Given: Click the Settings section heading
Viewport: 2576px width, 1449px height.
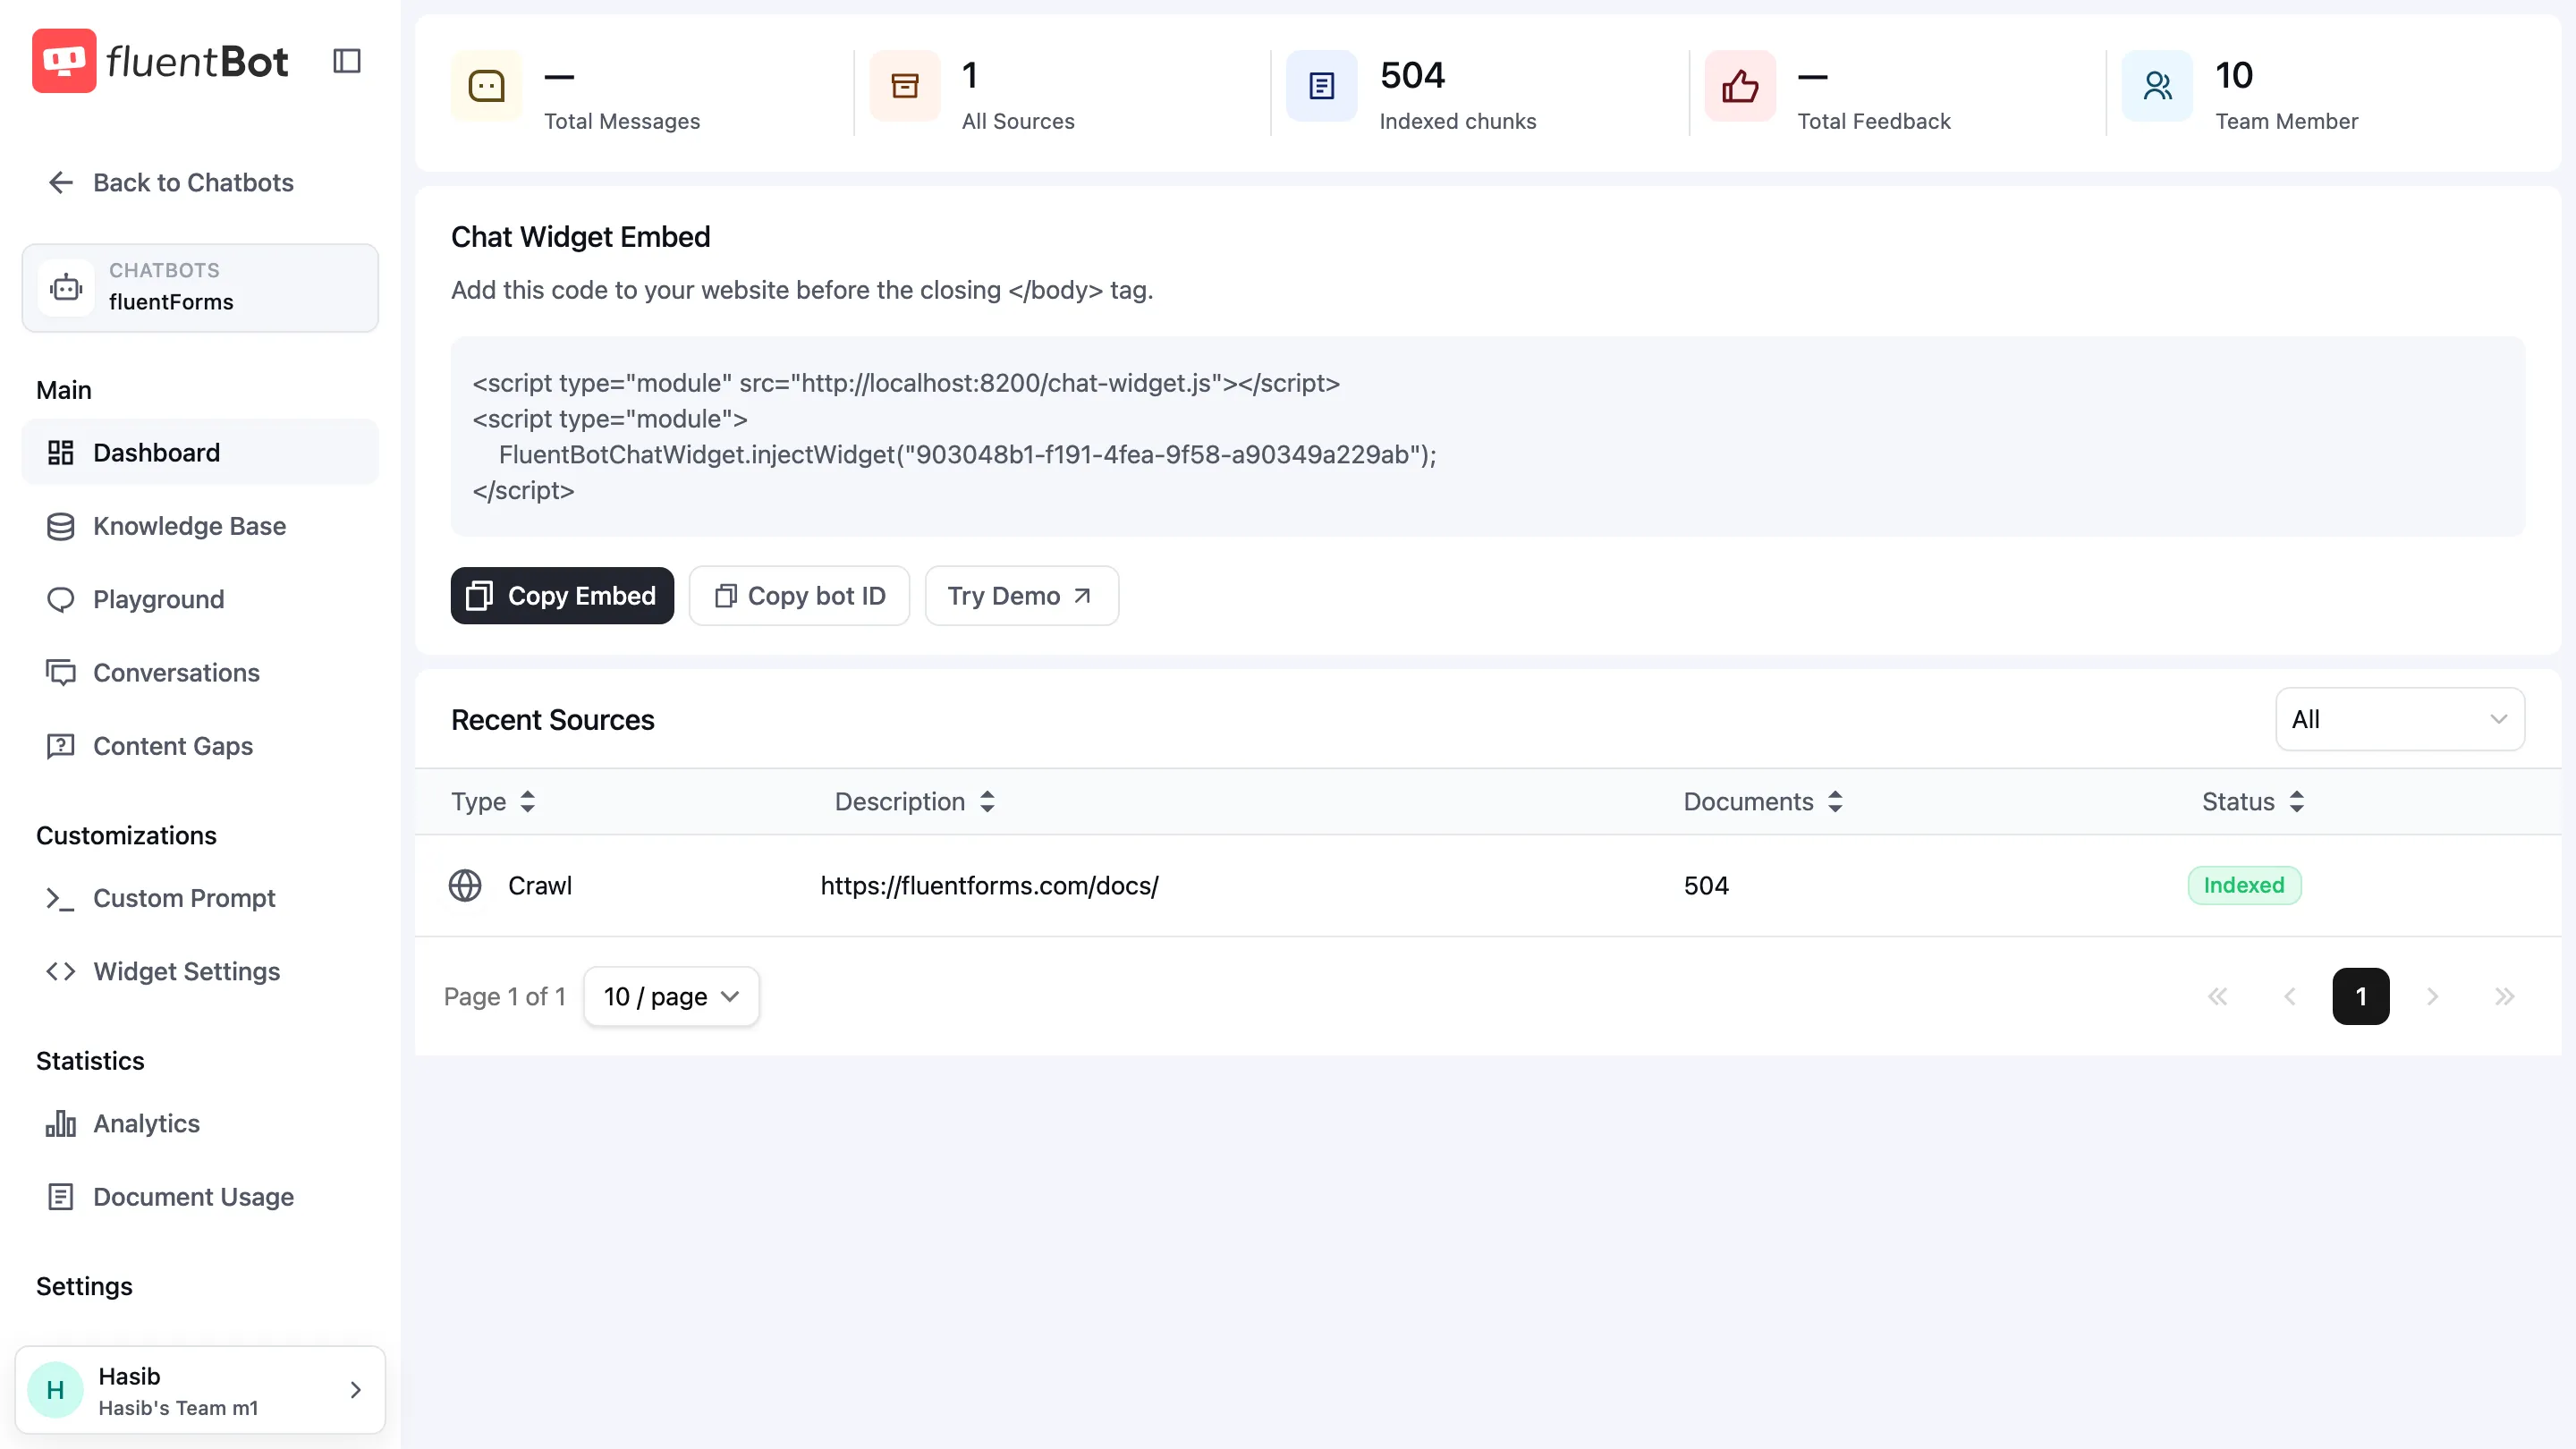Looking at the screenshot, I should pos(84,1286).
